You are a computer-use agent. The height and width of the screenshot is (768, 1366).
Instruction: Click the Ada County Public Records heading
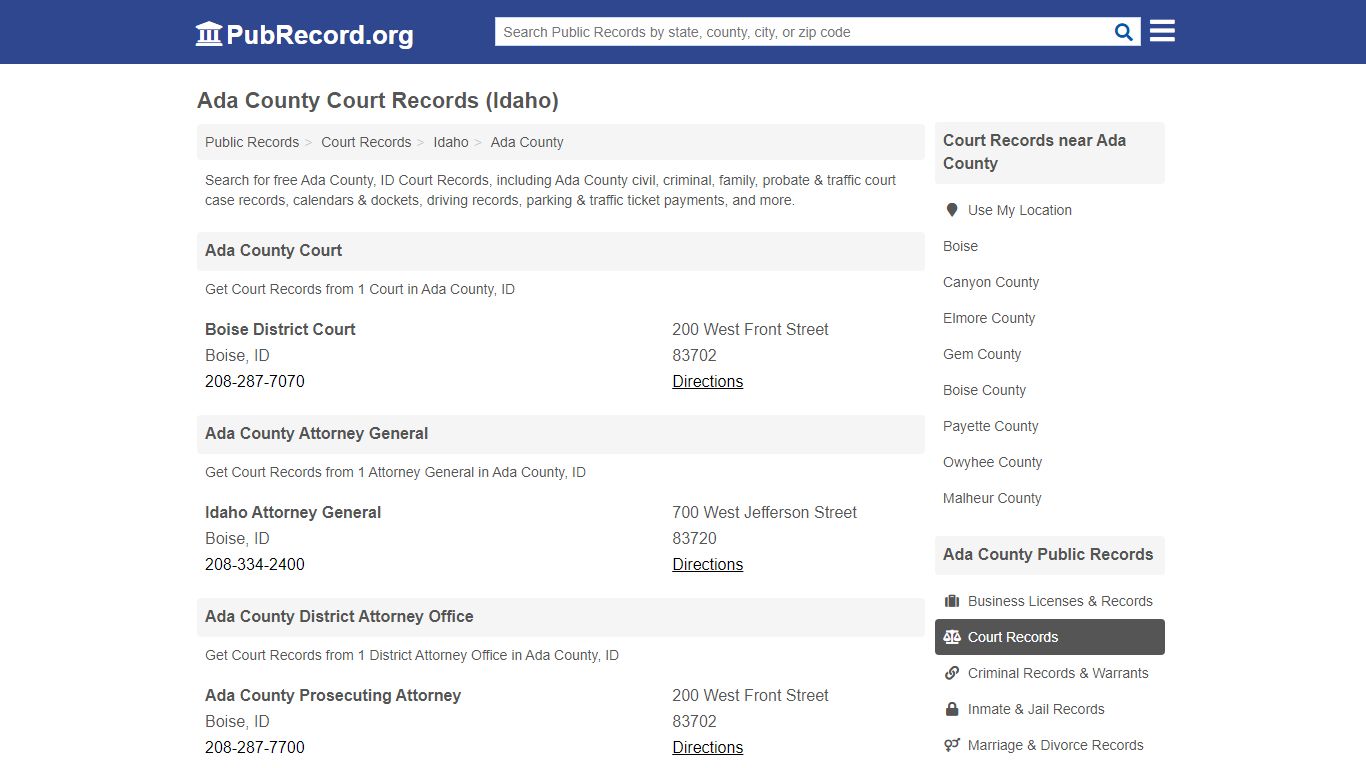coord(1050,555)
